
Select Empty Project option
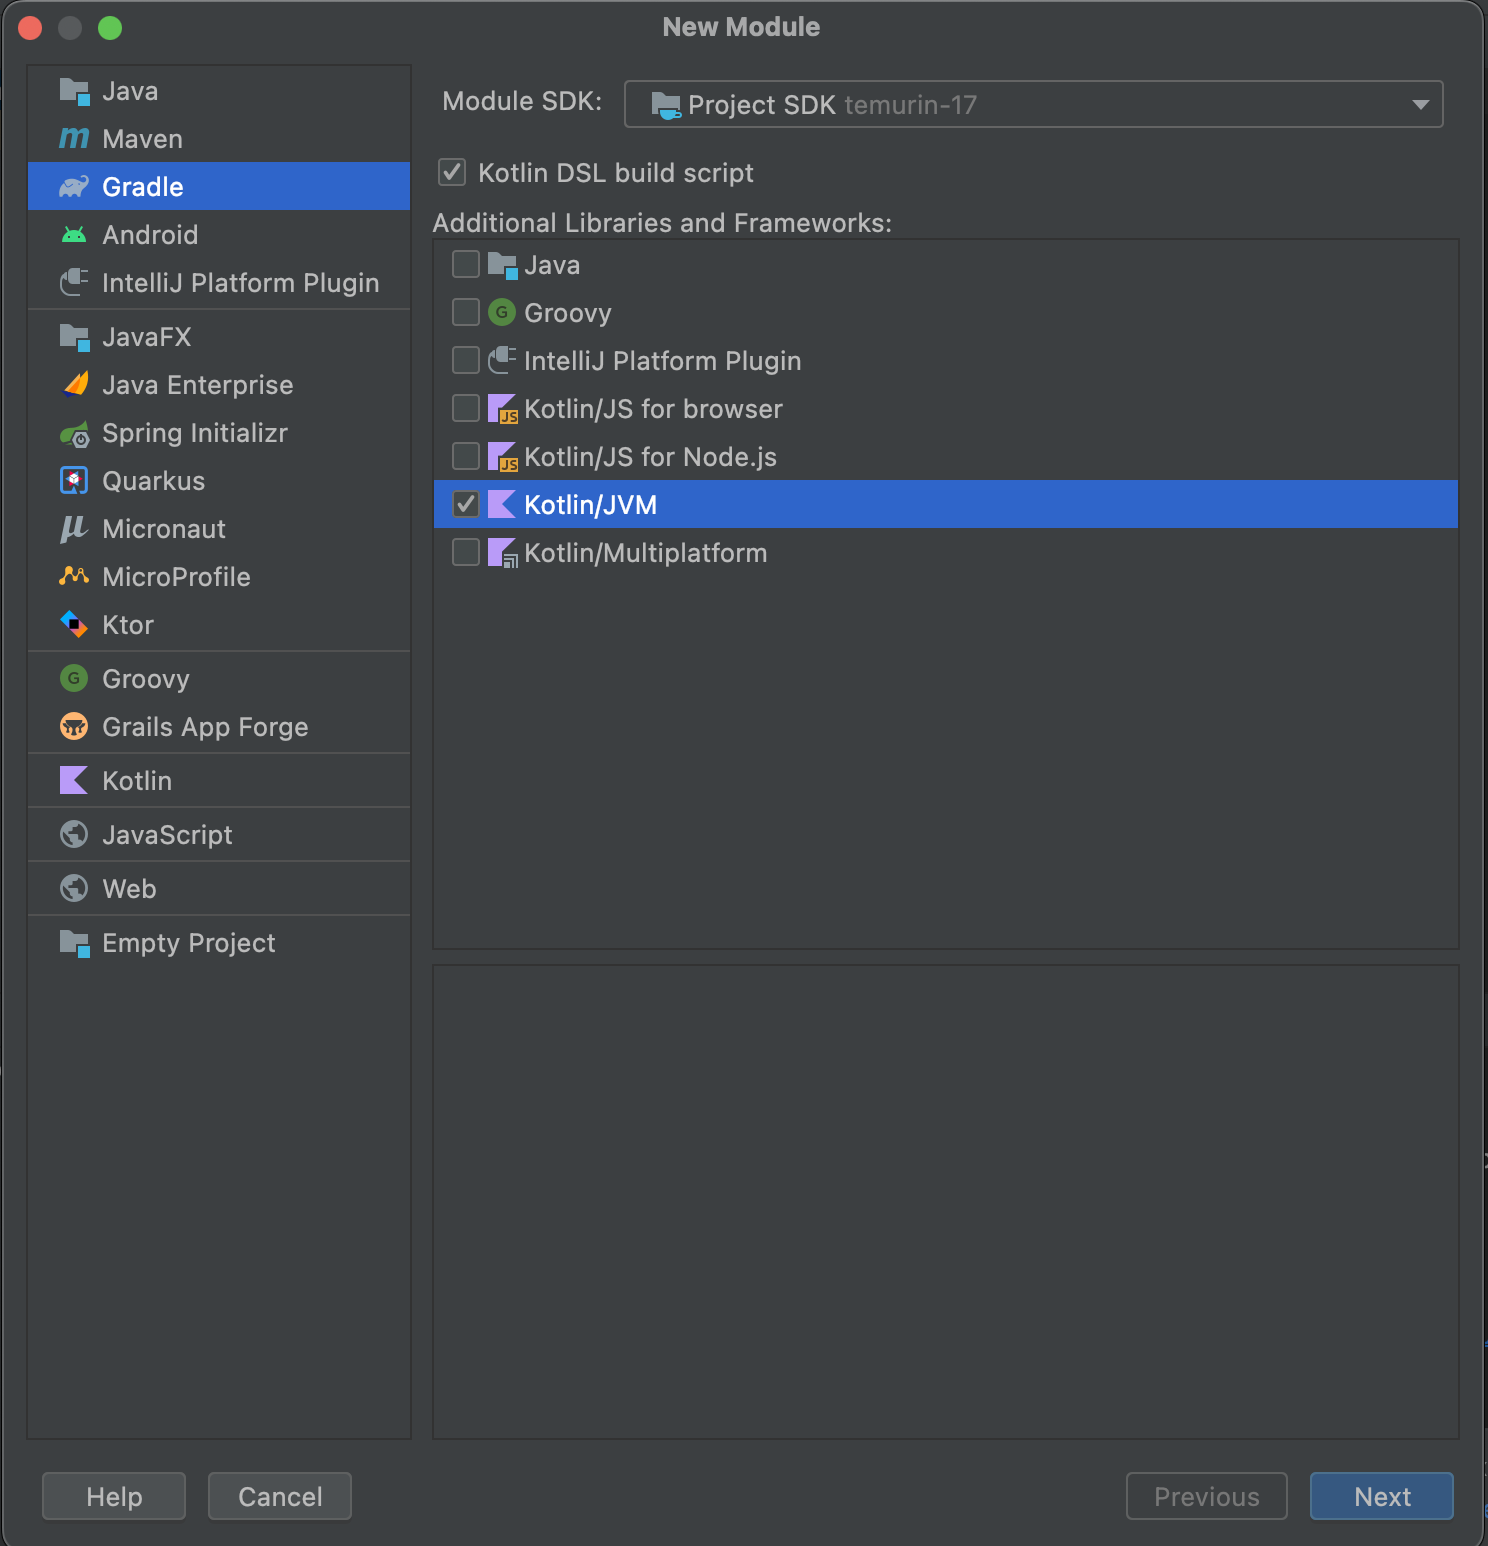(x=219, y=942)
